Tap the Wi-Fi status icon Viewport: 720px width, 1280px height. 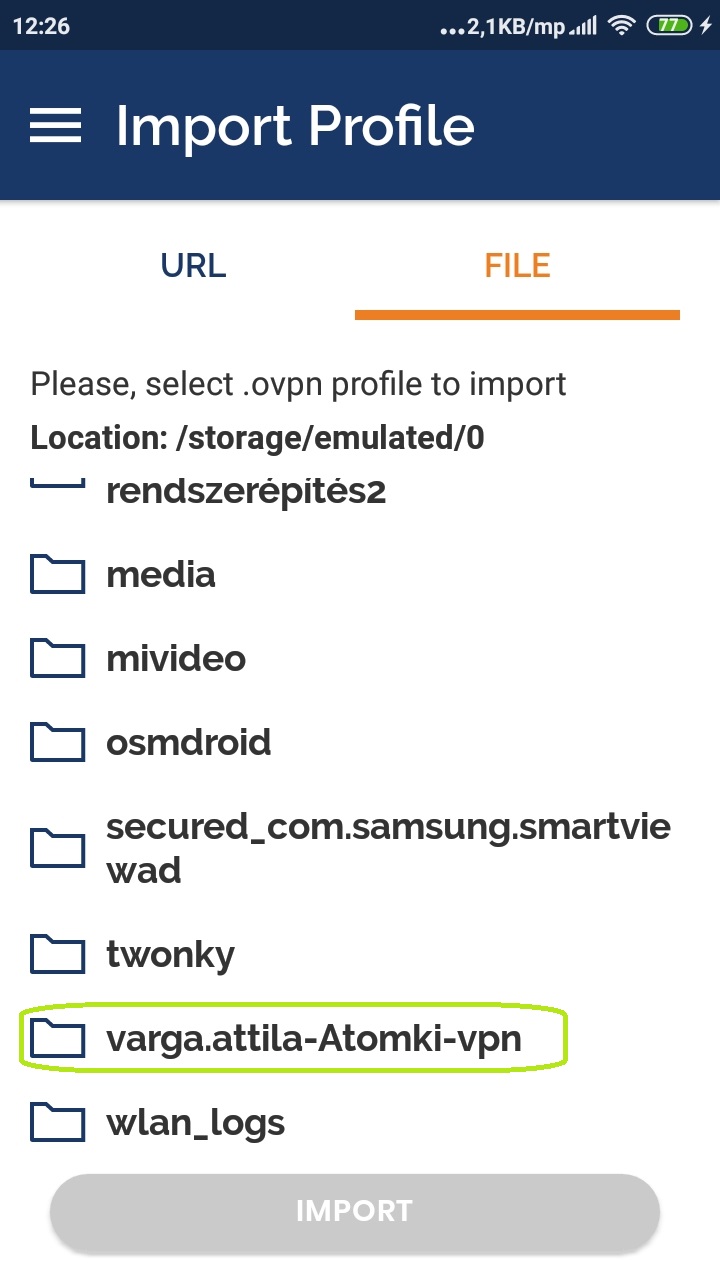click(623, 27)
